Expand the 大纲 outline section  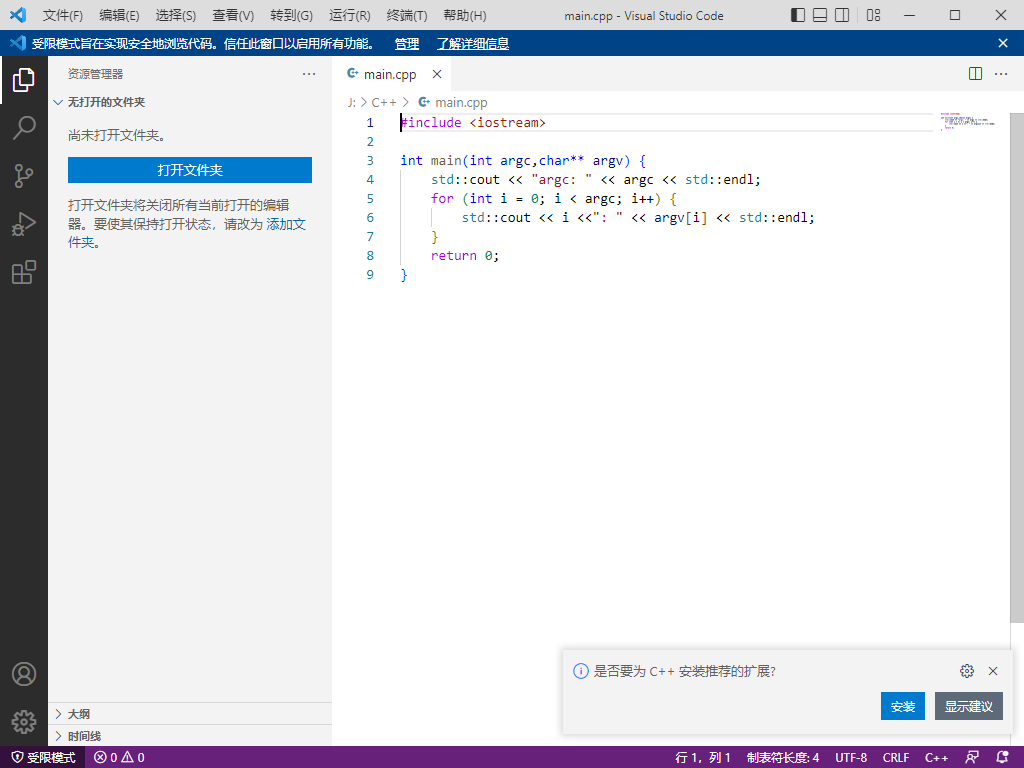point(78,714)
